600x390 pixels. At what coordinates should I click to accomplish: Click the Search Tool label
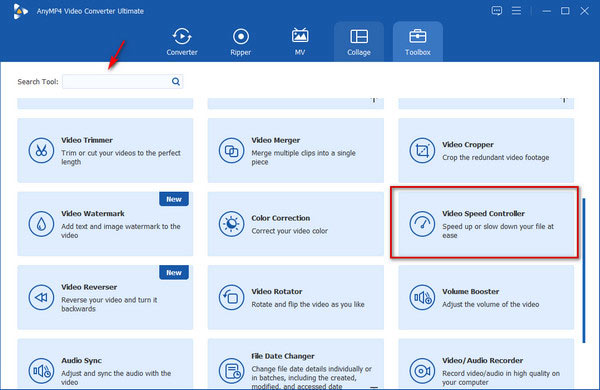[x=38, y=82]
